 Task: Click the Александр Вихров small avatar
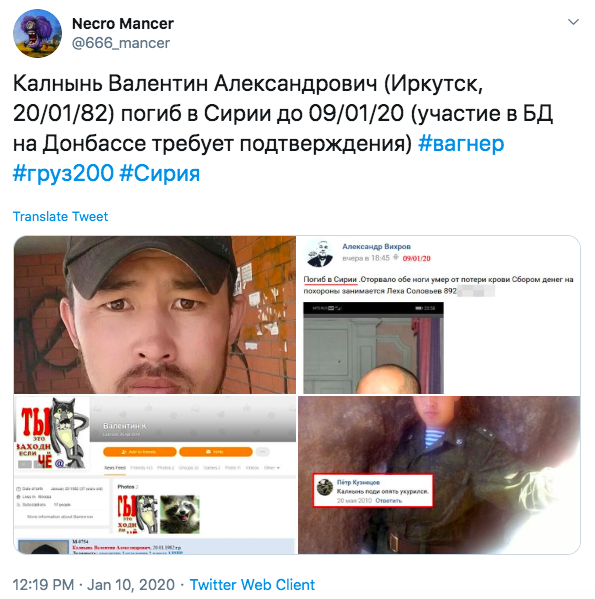[x=320, y=253]
